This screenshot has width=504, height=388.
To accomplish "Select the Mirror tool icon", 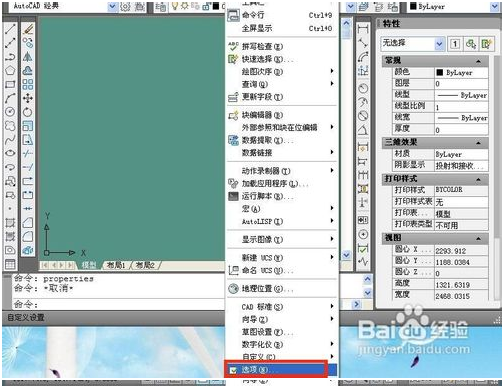I will pyautogui.click(x=28, y=57).
